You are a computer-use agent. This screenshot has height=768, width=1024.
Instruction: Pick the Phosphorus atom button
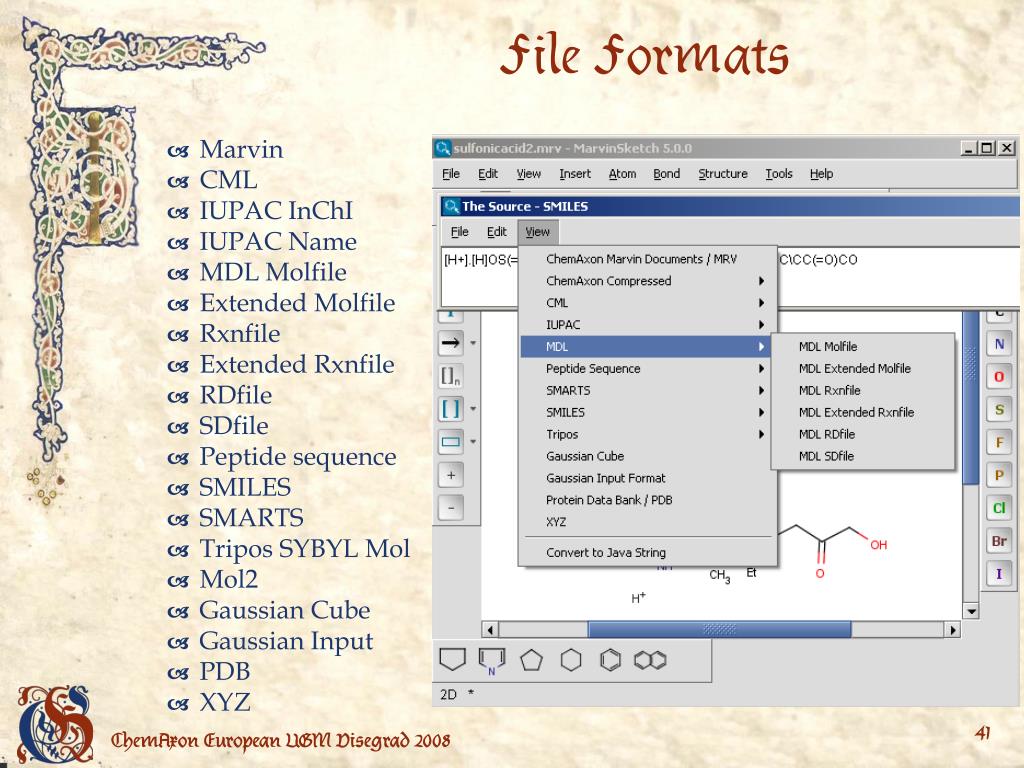click(999, 475)
